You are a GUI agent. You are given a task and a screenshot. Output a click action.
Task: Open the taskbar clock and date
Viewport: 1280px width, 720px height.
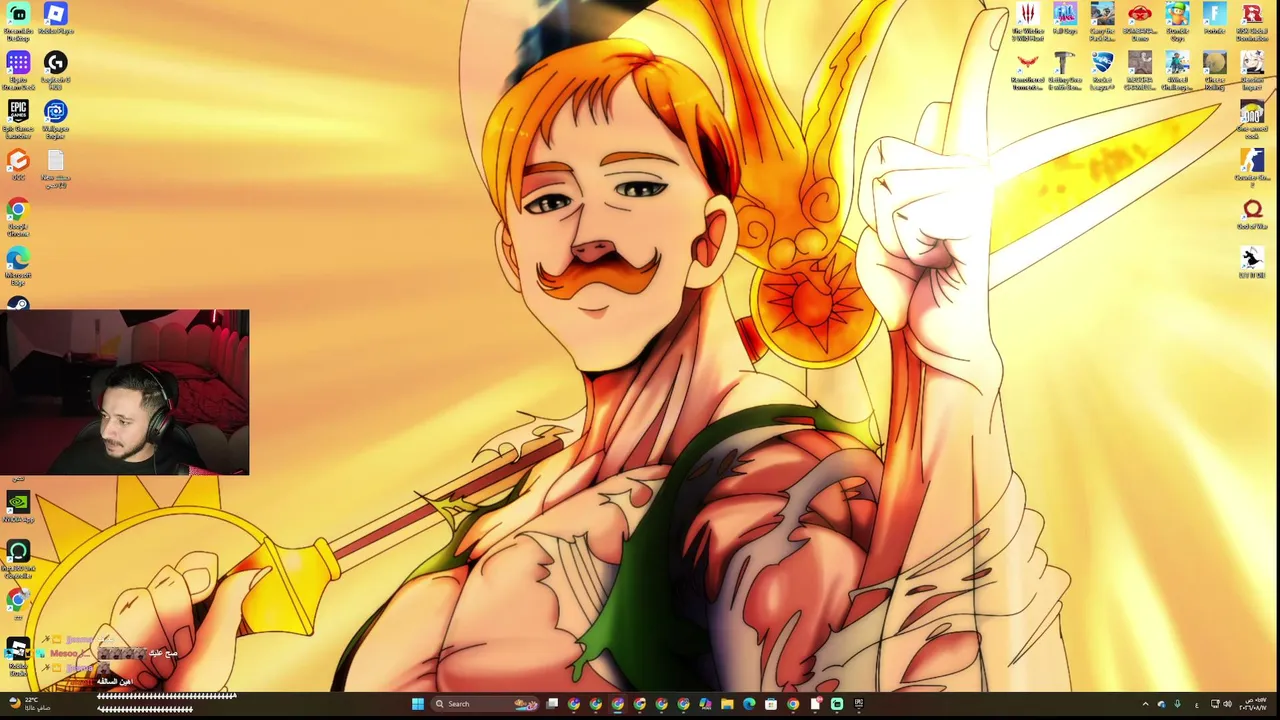1253,704
